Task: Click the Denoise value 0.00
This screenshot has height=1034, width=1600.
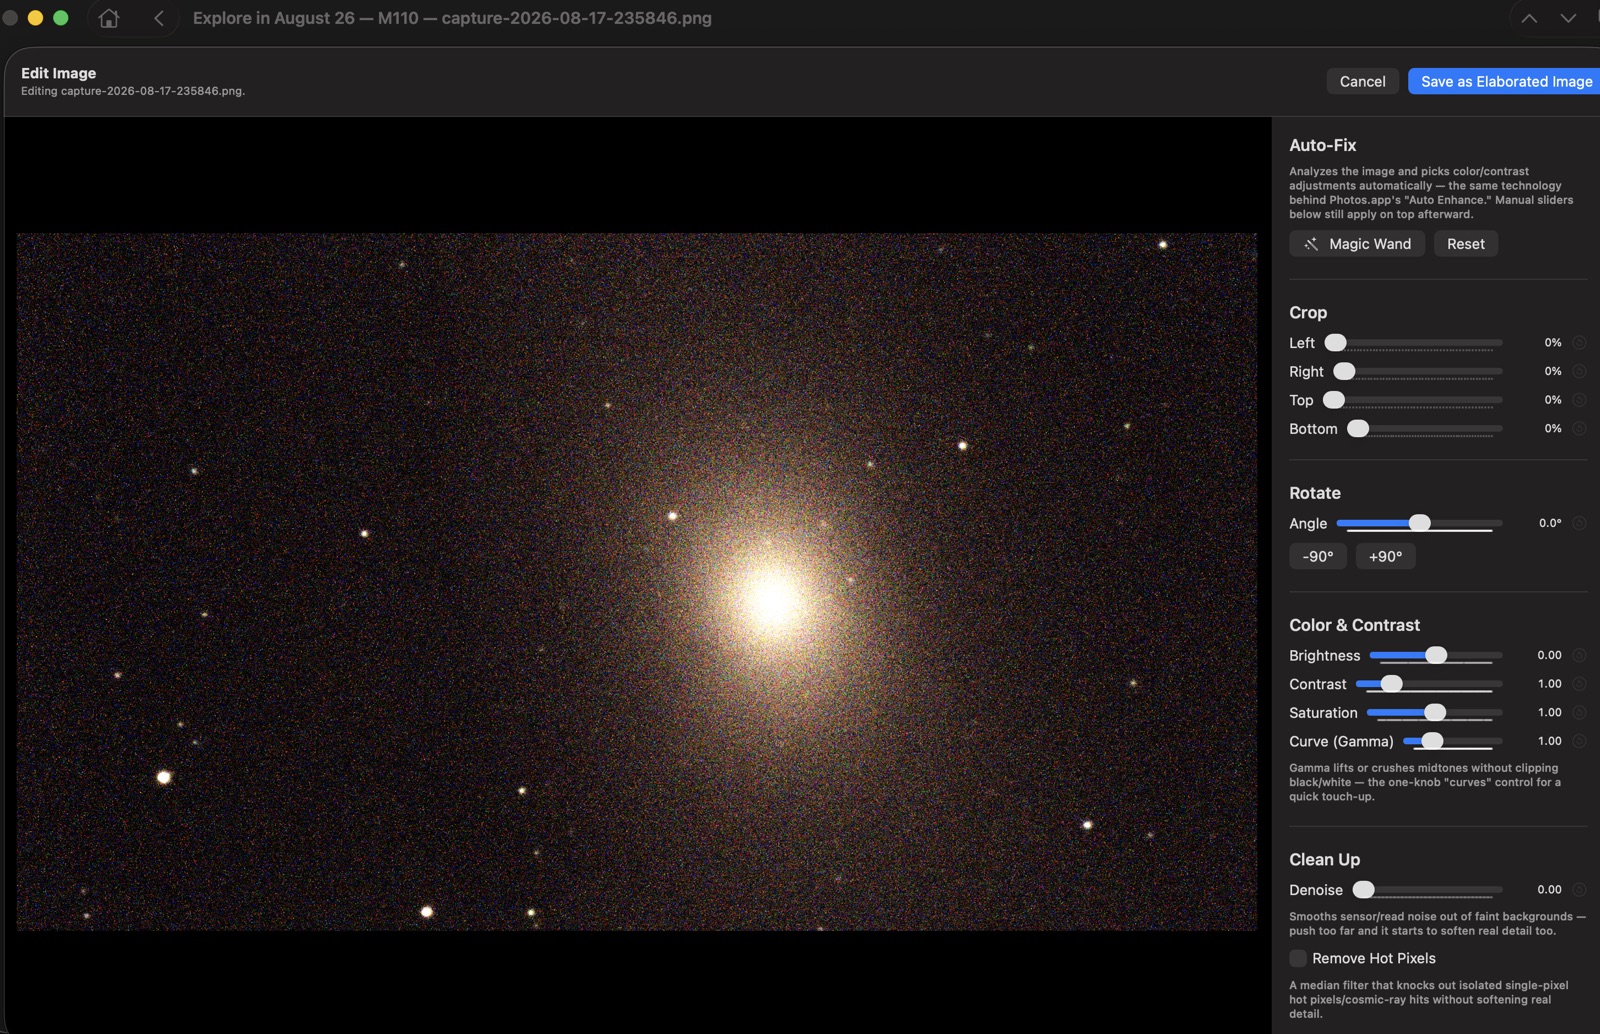Action: (x=1549, y=889)
